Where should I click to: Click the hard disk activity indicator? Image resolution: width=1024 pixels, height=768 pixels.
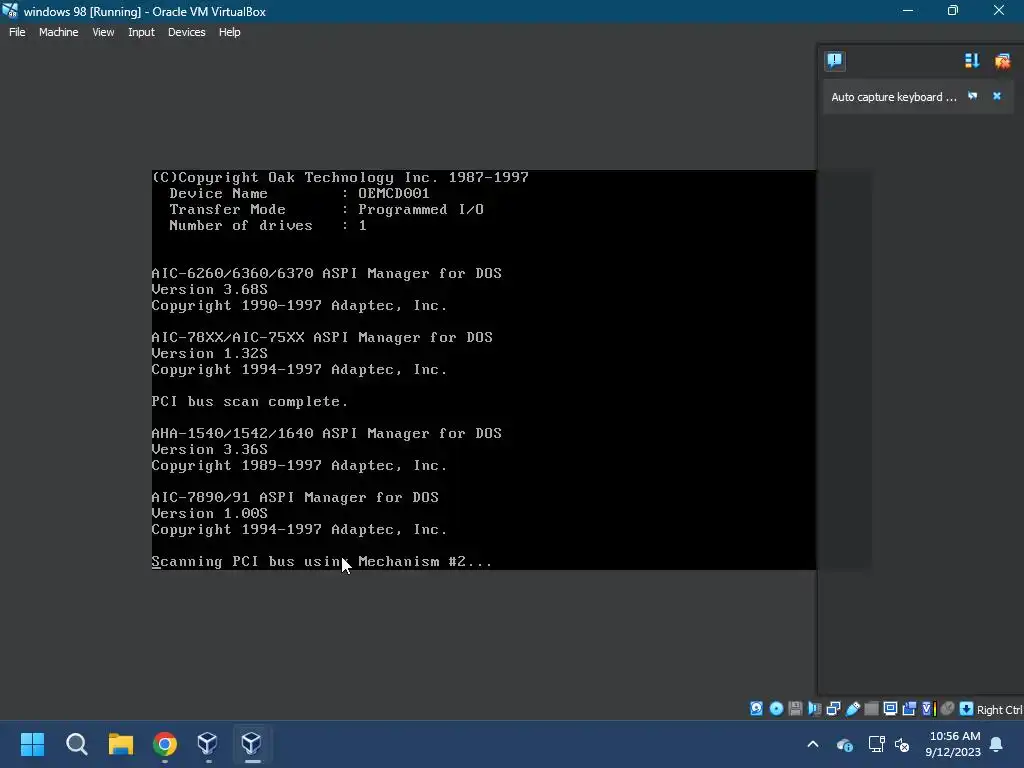tap(756, 709)
